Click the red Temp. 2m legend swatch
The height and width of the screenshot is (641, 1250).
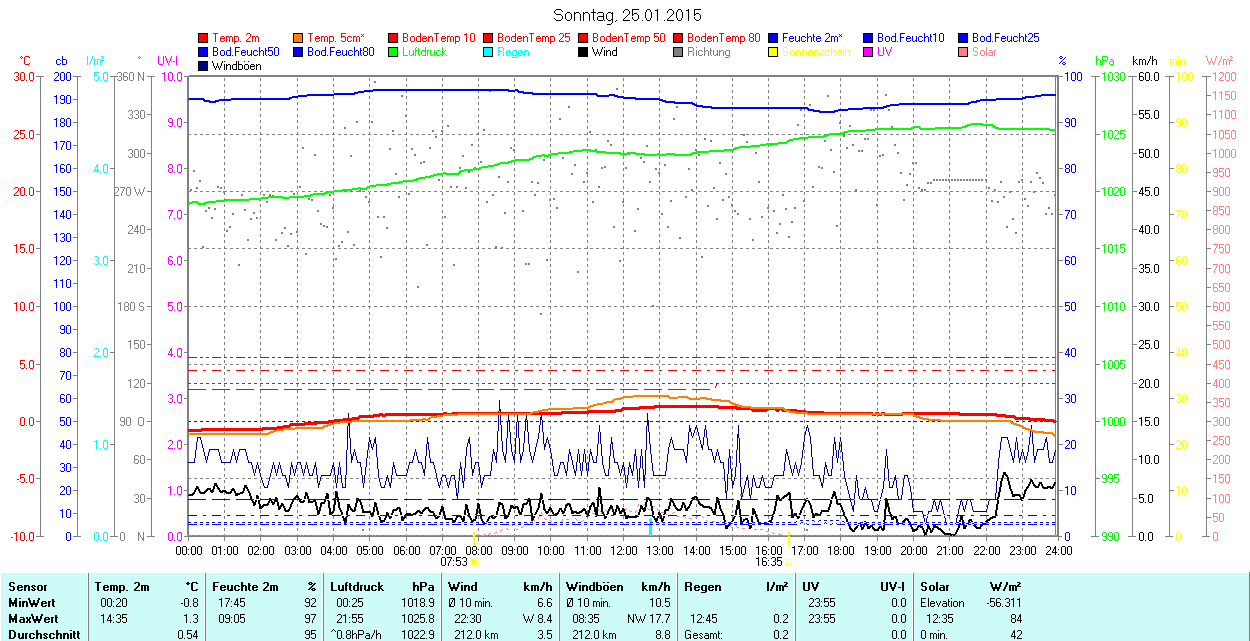click(204, 38)
